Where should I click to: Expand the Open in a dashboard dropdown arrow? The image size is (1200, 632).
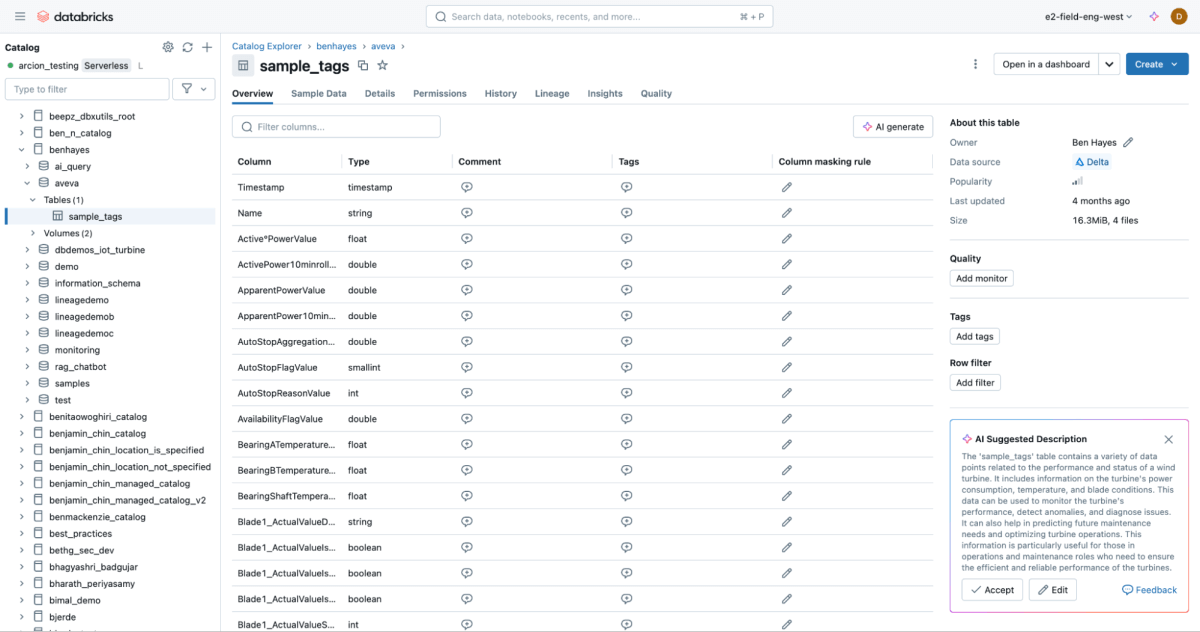tap(1109, 64)
